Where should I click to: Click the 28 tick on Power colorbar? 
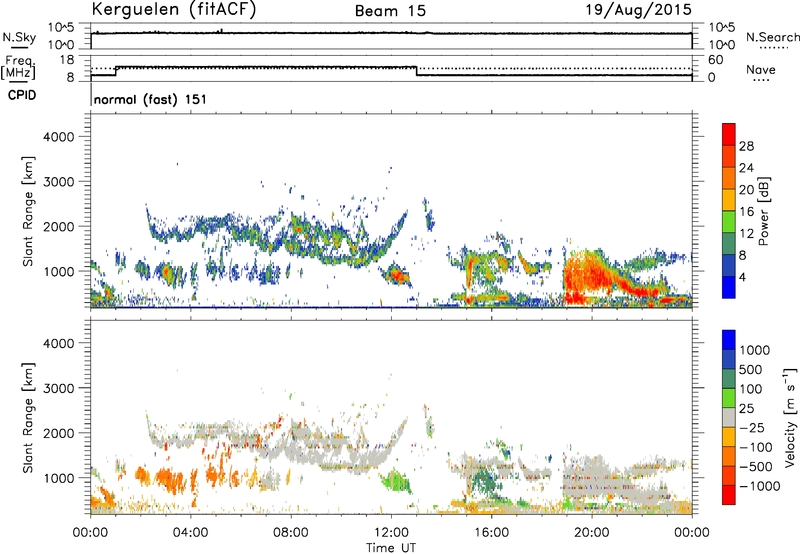pyautogui.click(x=746, y=146)
